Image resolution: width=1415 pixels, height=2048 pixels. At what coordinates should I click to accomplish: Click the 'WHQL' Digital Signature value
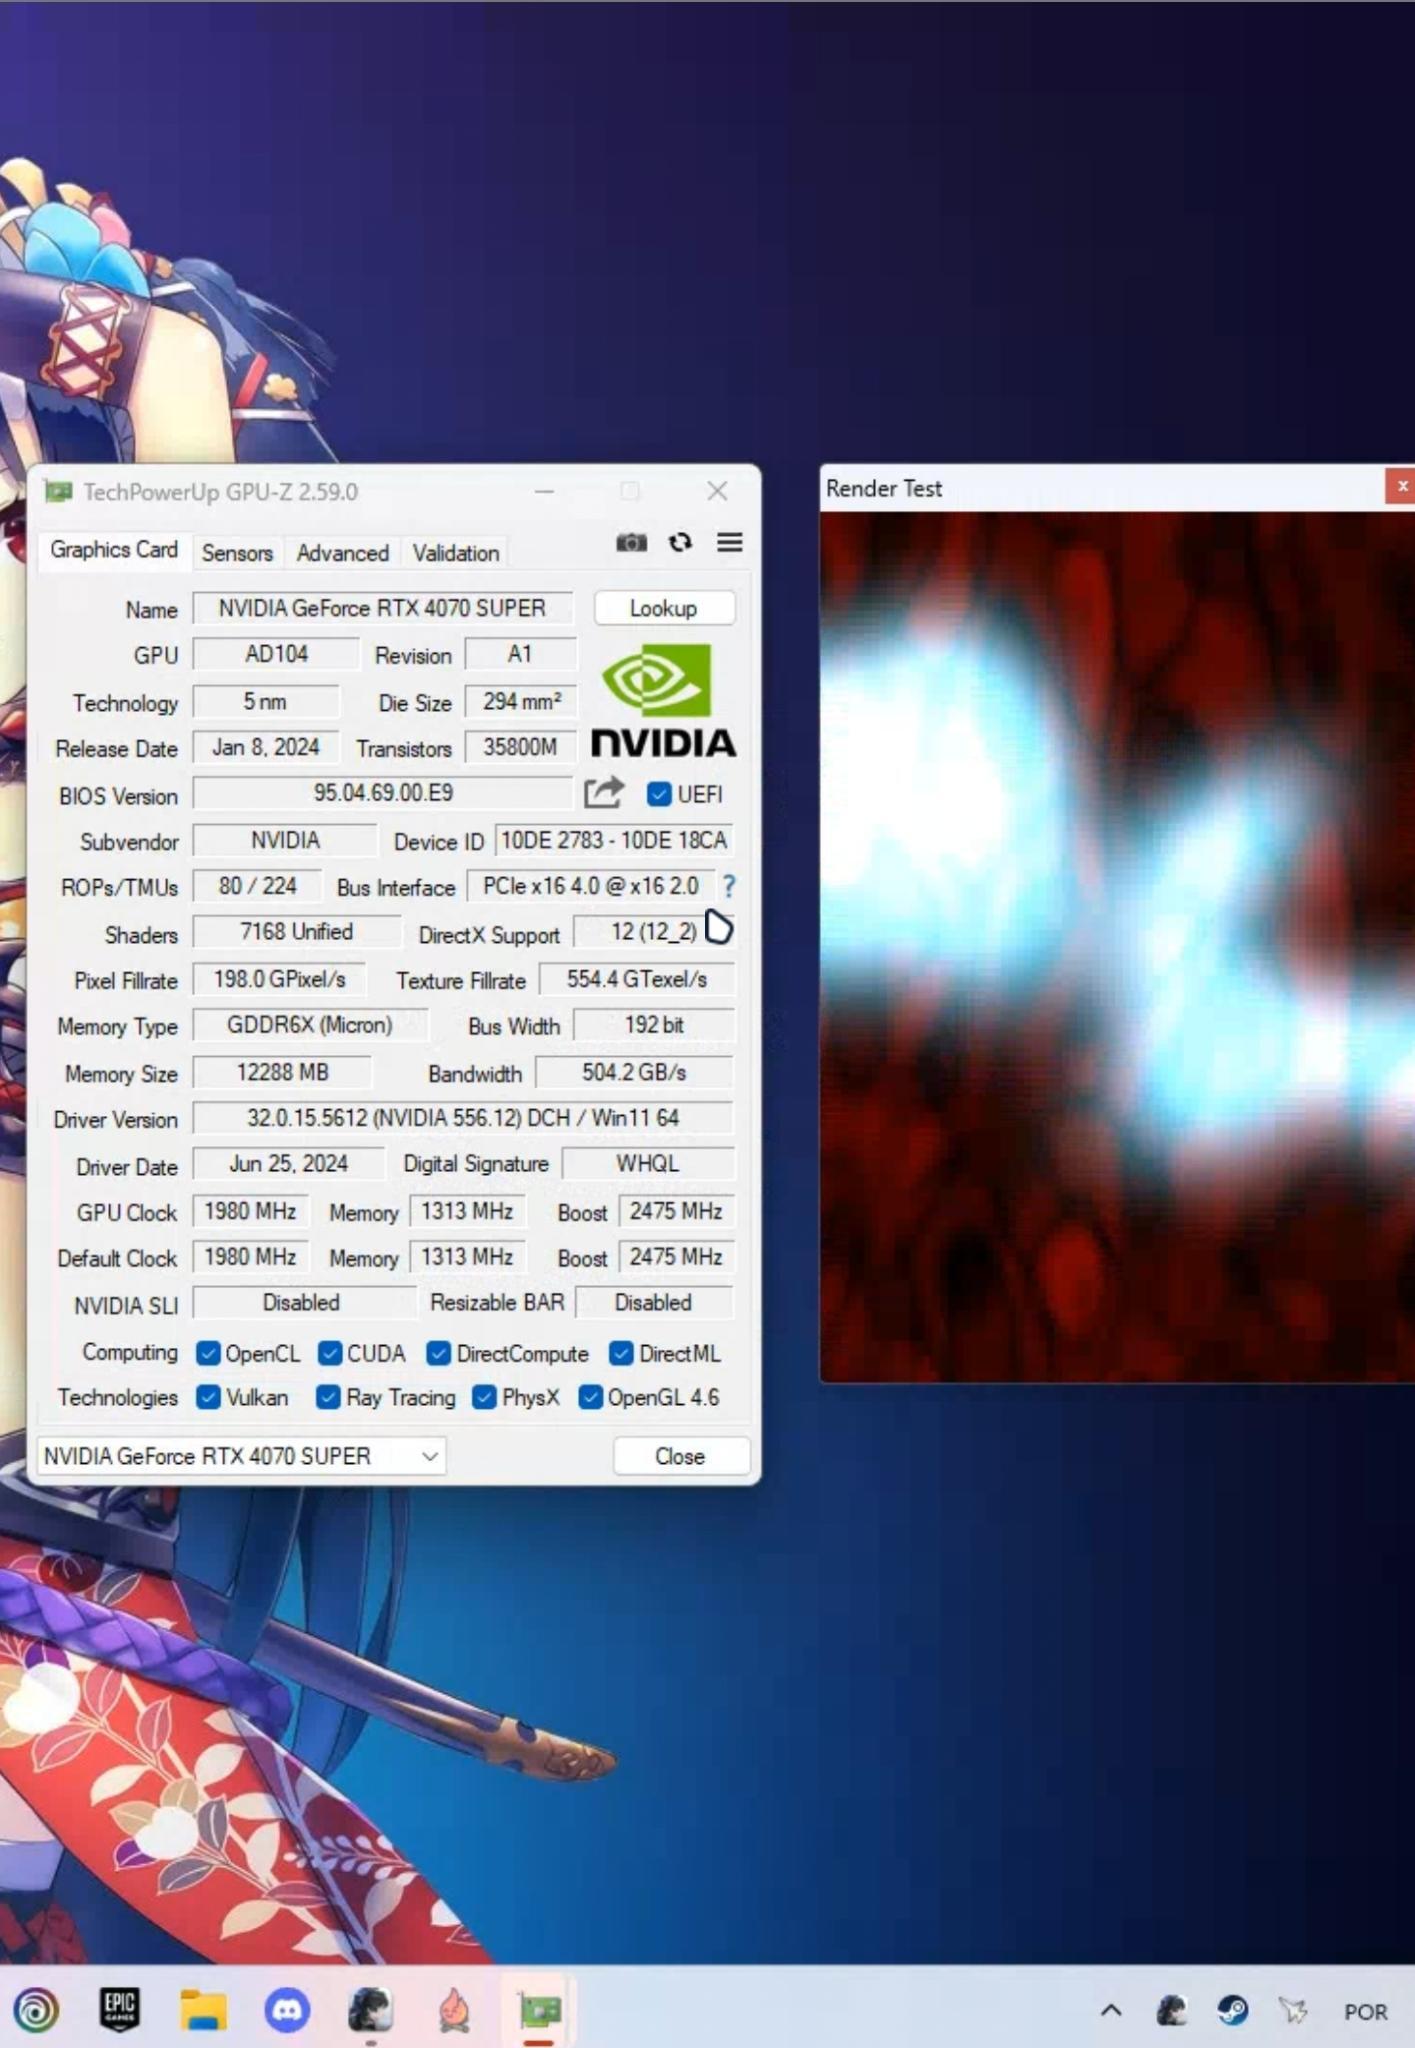(x=648, y=1164)
